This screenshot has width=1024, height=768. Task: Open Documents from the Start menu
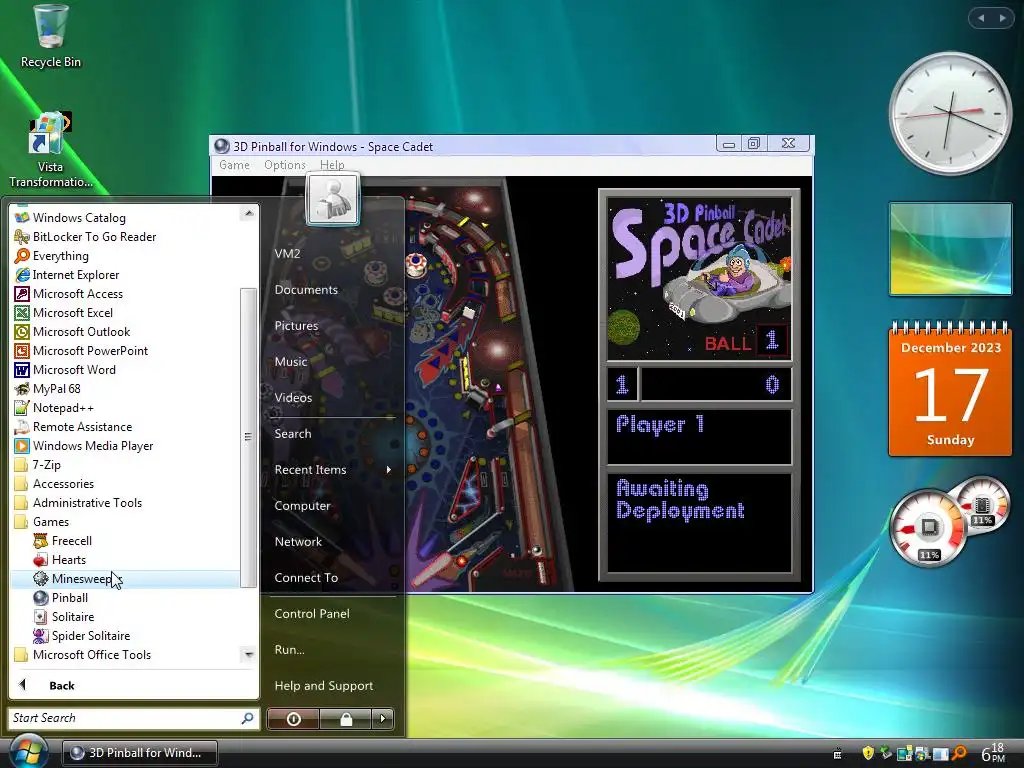tap(306, 289)
